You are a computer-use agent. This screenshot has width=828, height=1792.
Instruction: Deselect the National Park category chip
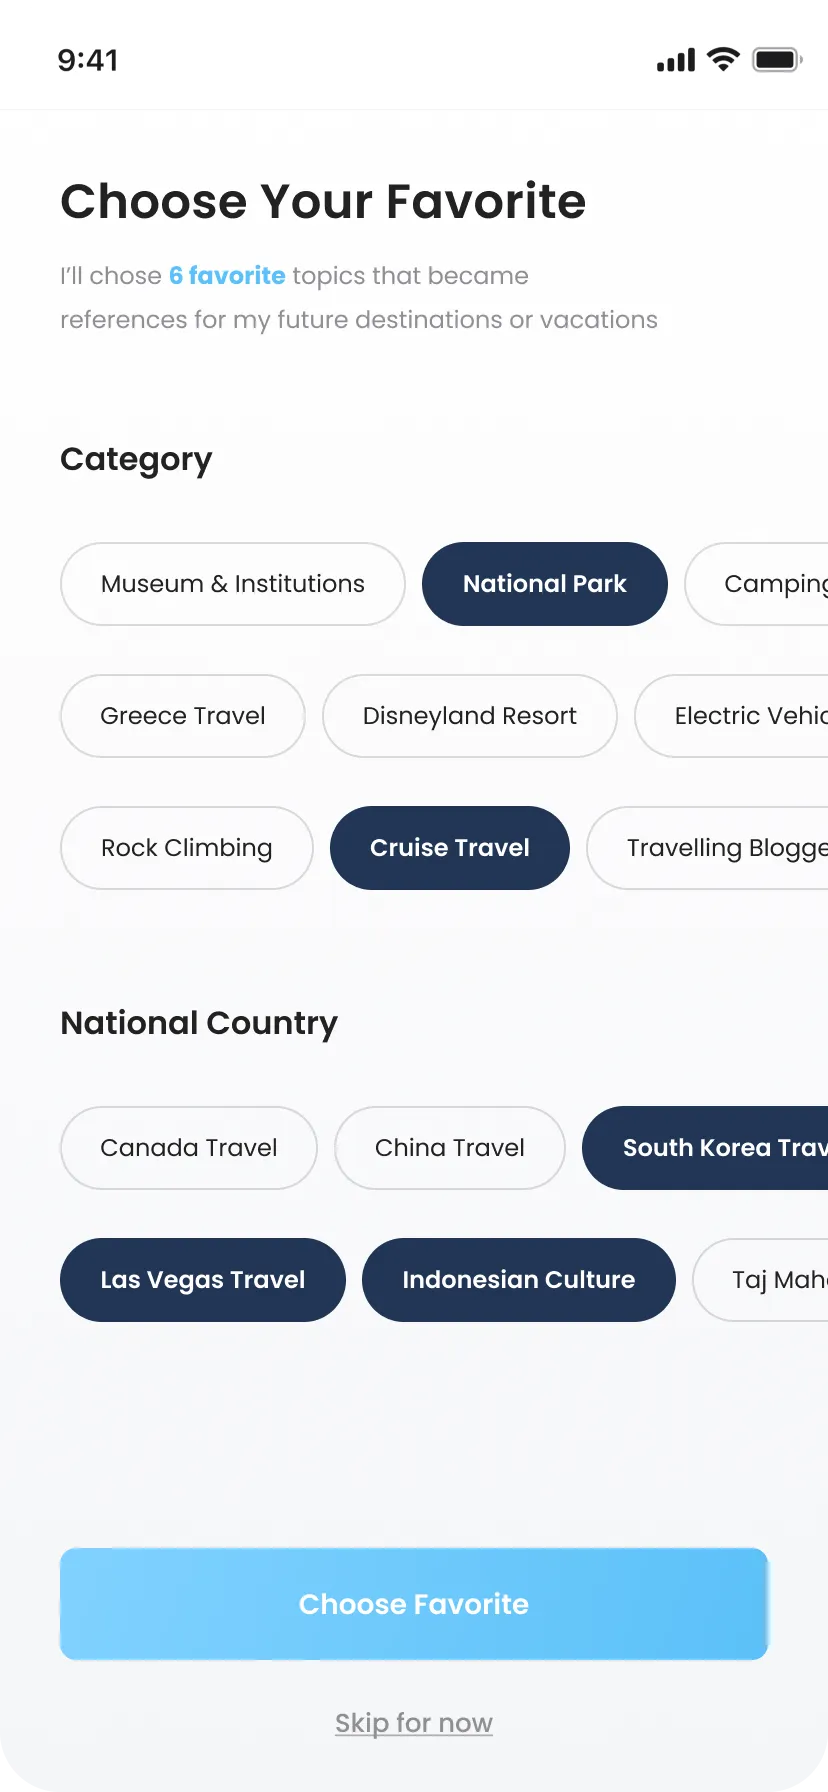545,584
